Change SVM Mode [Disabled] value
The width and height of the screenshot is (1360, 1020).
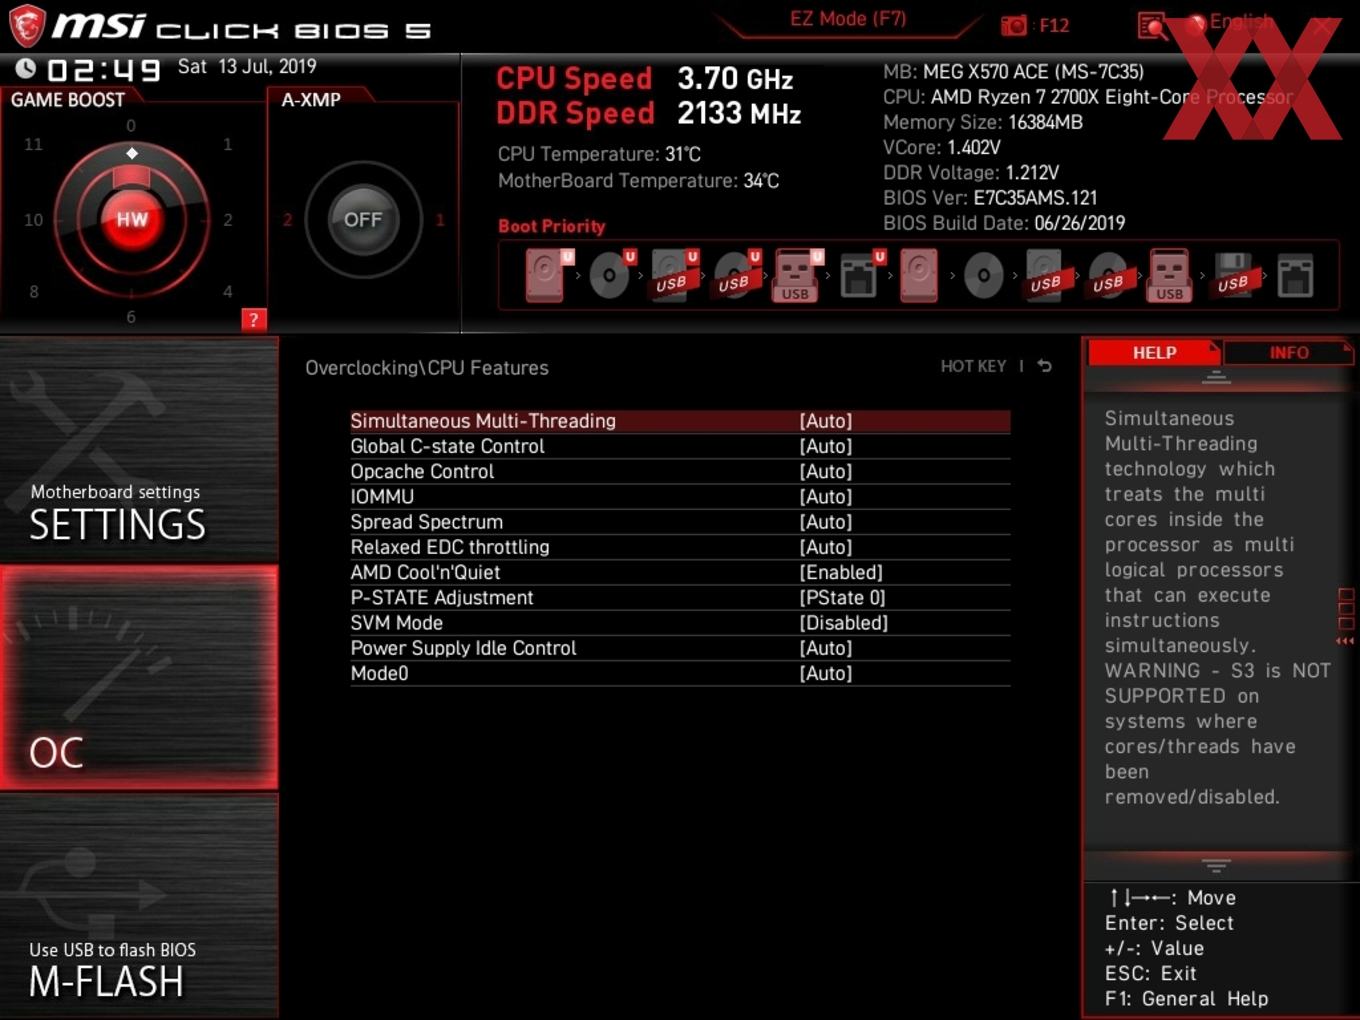tap(844, 622)
